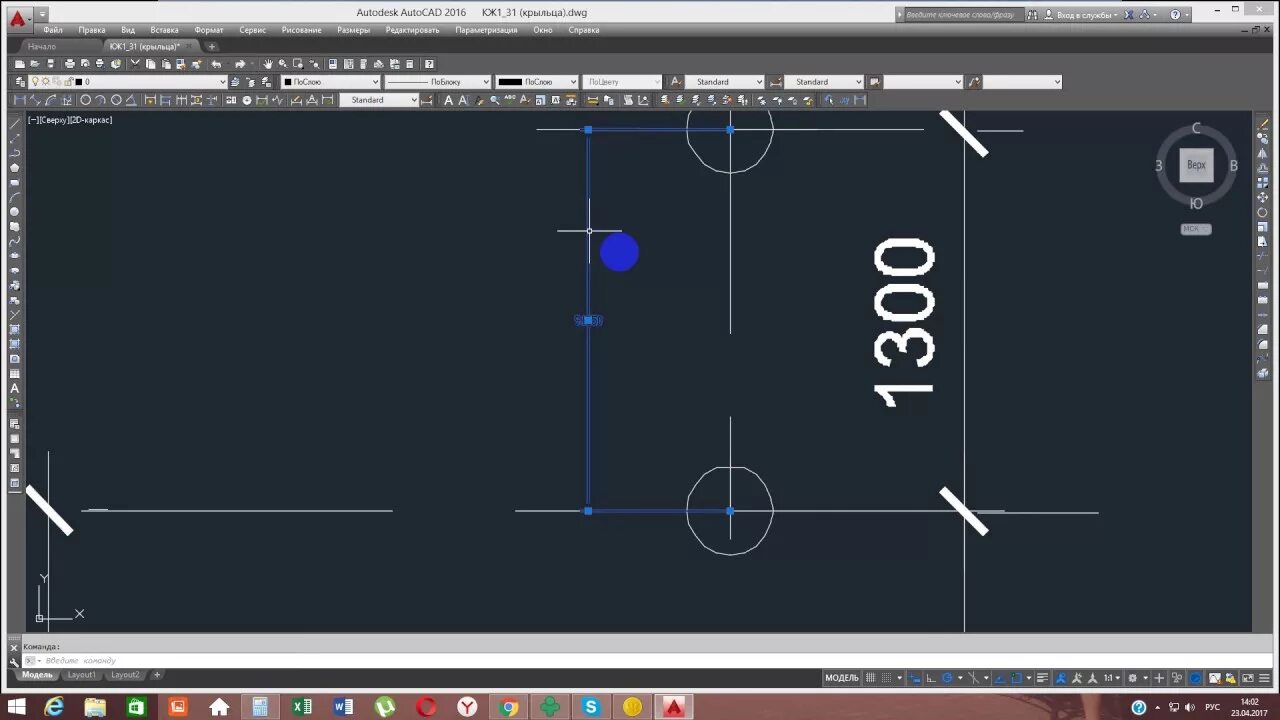Open the Standard dropdown in dimension toolbar
The height and width of the screenshot is (720, 1280).
379,99
